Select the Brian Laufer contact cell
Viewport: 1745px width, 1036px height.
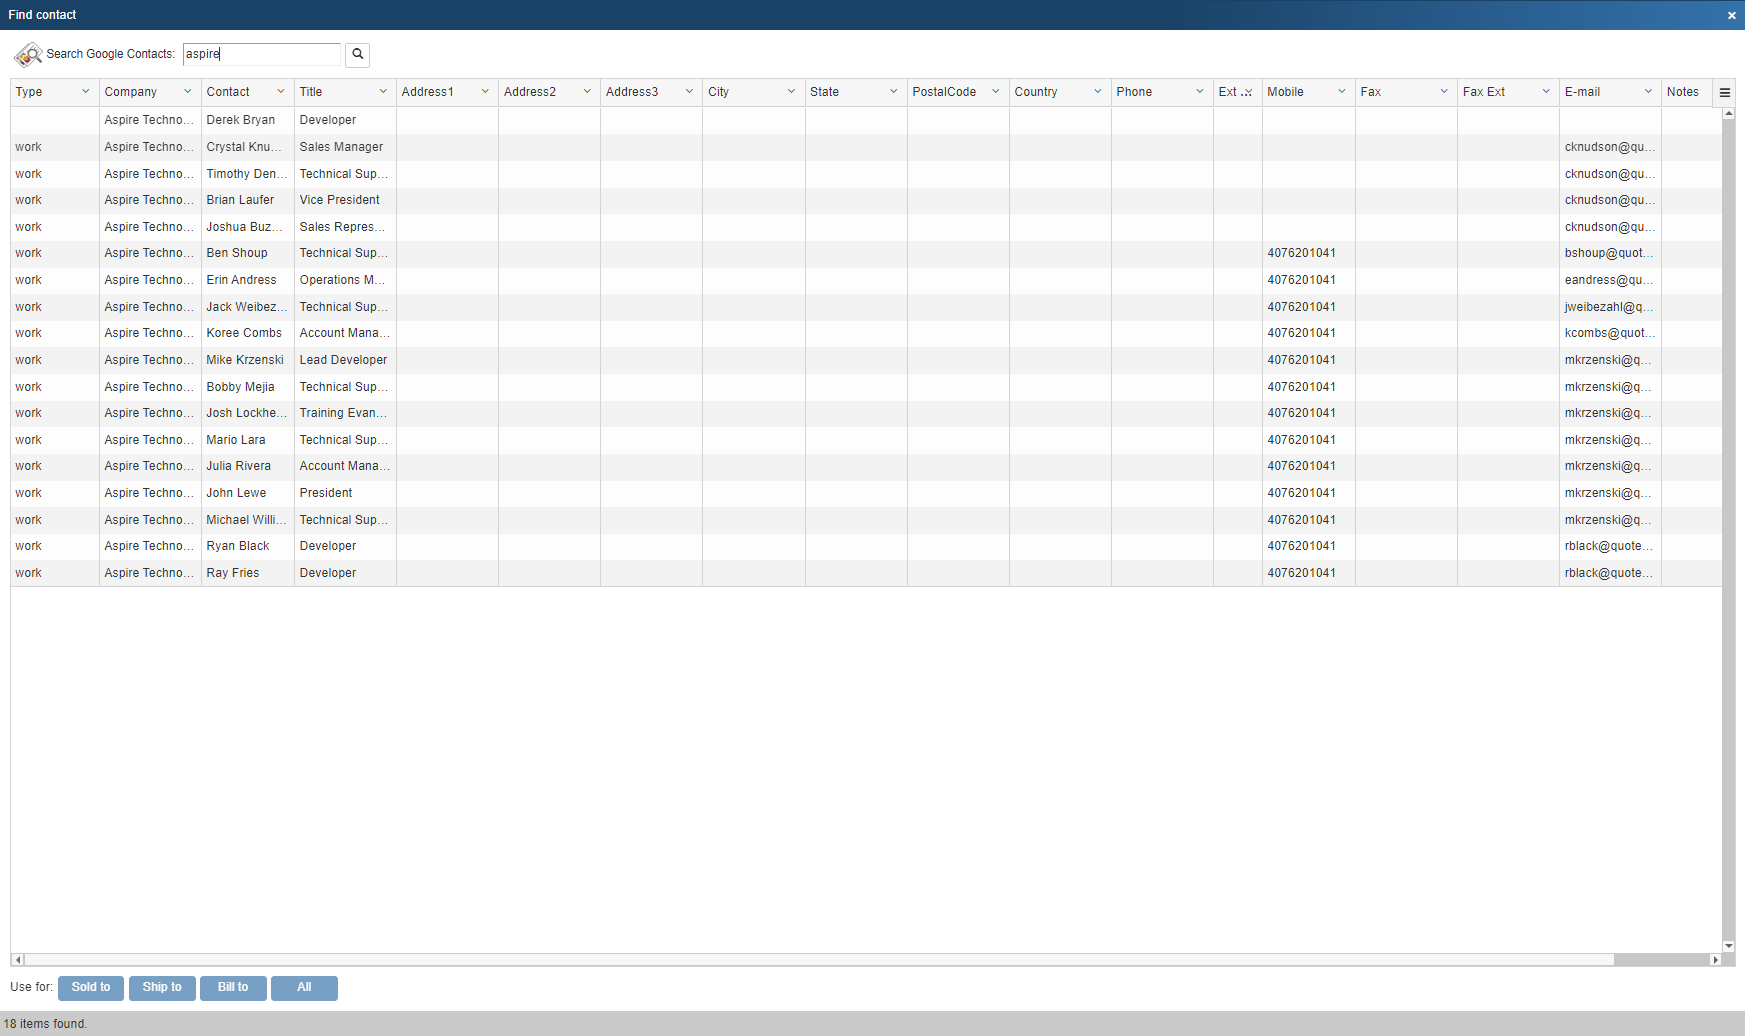247,200
